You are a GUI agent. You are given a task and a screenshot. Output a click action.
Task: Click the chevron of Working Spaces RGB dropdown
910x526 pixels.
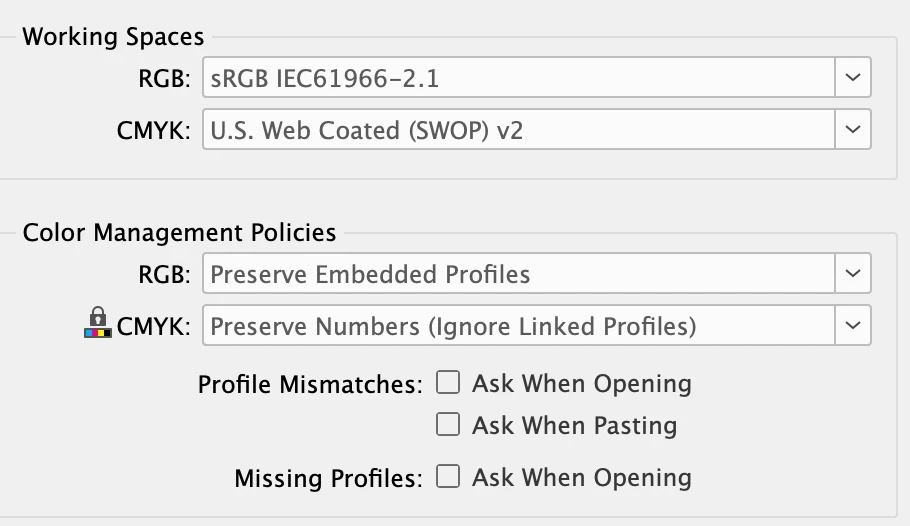853,77
